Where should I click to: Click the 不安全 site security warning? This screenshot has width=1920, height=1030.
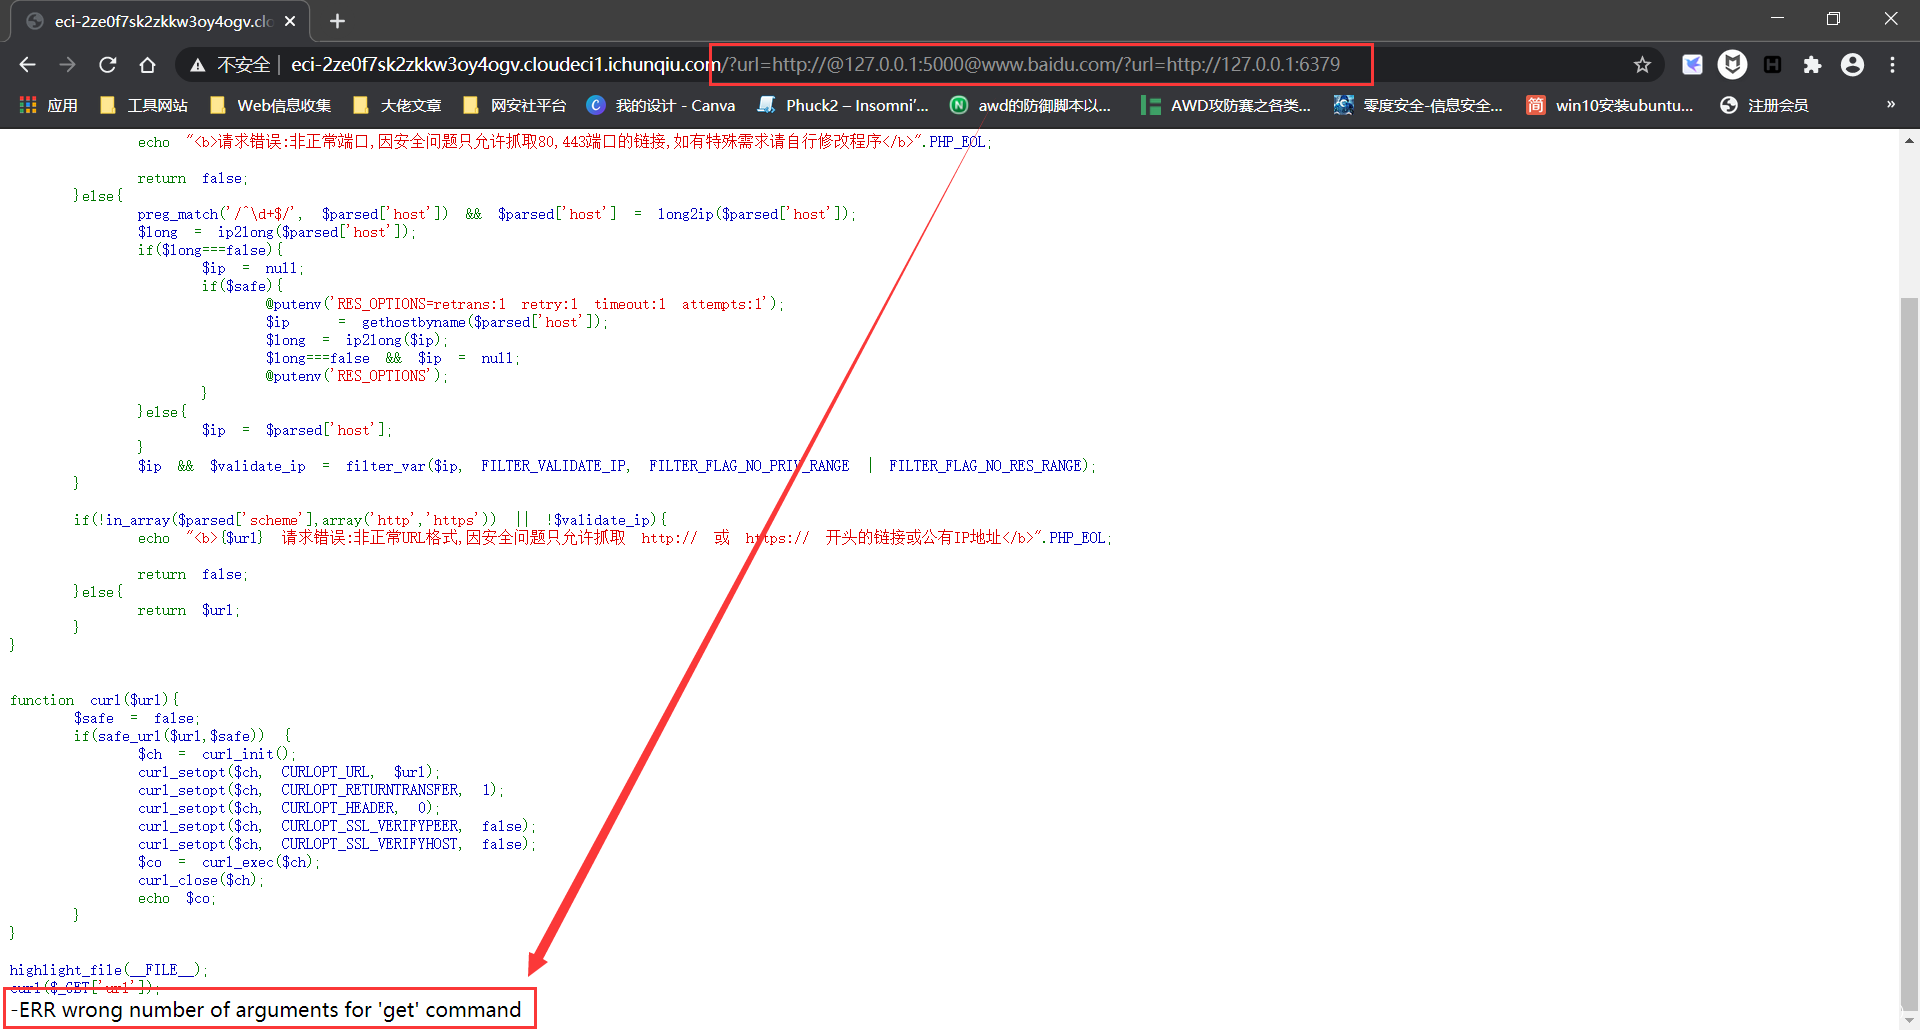tap(230, 65)
